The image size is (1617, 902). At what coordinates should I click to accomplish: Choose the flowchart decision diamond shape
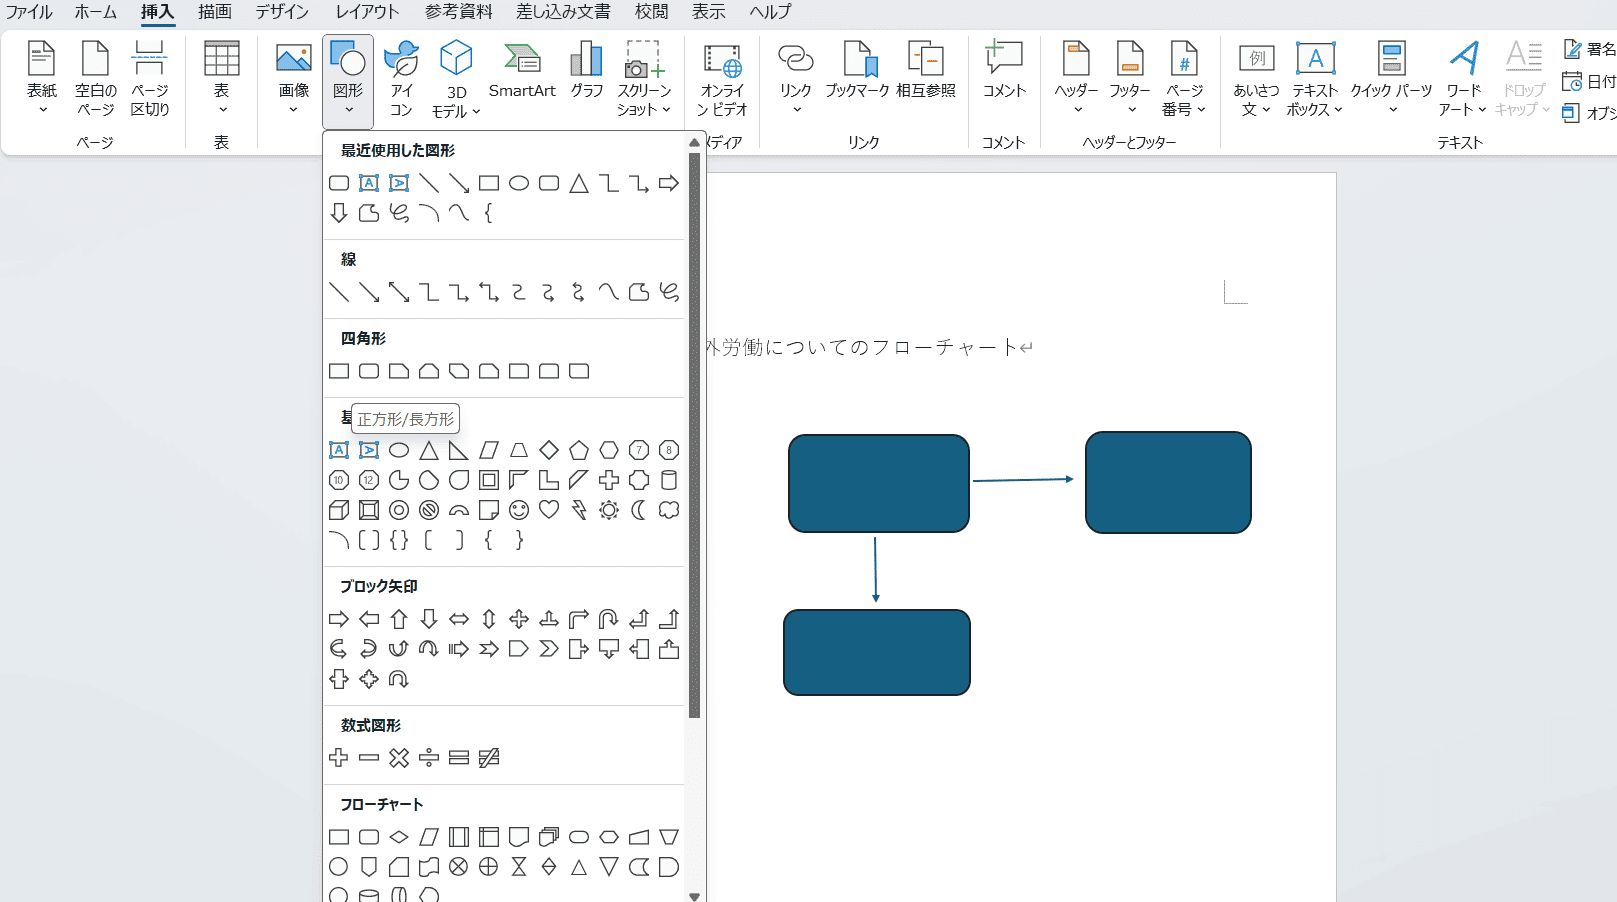[399, 837]
